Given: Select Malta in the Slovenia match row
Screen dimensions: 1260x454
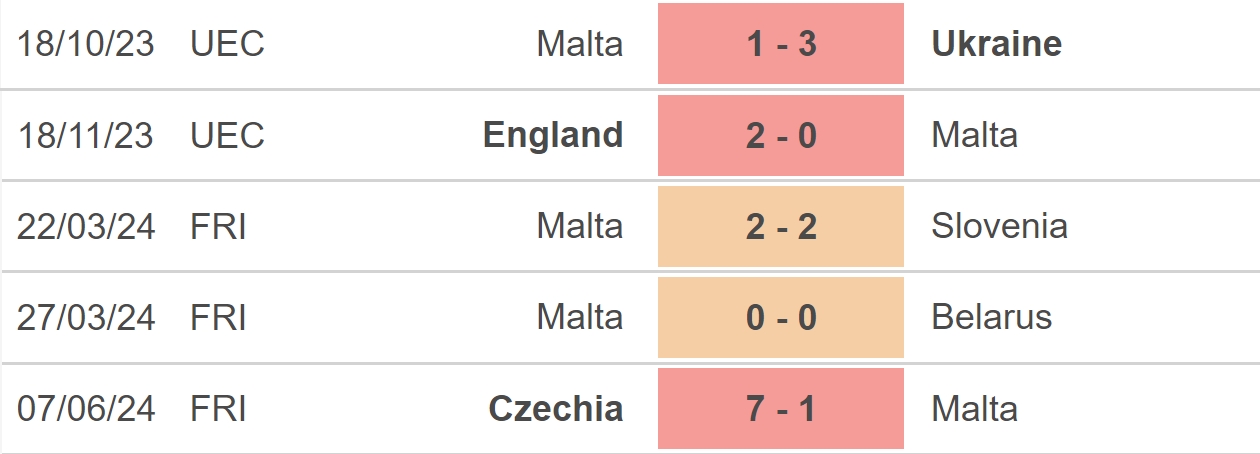Looking at the screenshot, I should click(580, 226).
